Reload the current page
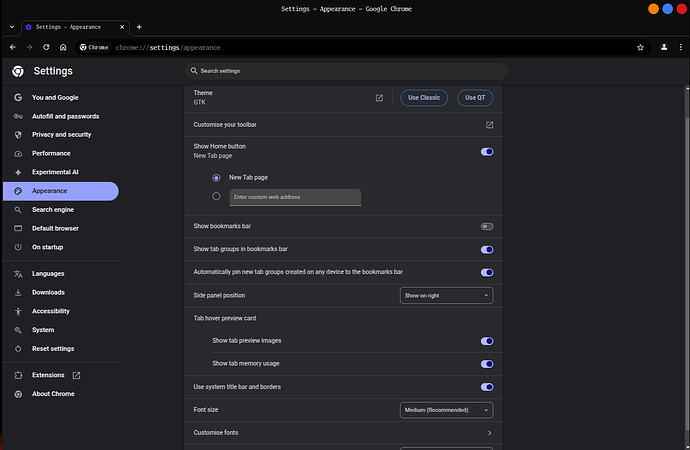The image size is (690, 450). pos(46,47)
